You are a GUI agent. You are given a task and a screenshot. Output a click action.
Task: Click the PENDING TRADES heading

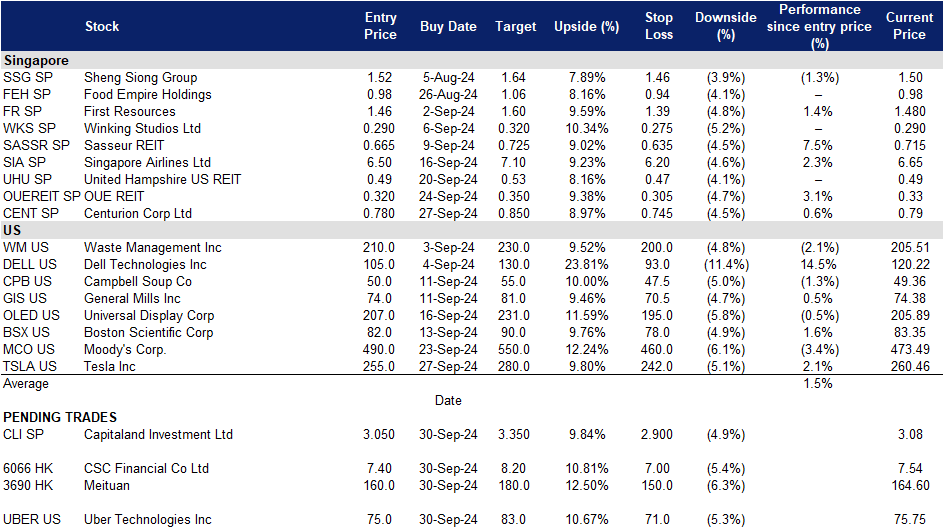click(x=60, y=417)
